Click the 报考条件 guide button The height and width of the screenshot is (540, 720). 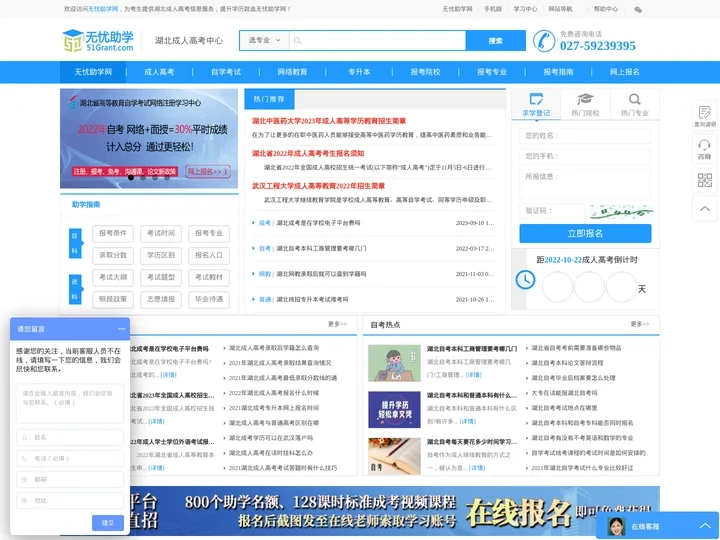click(113, 233)
